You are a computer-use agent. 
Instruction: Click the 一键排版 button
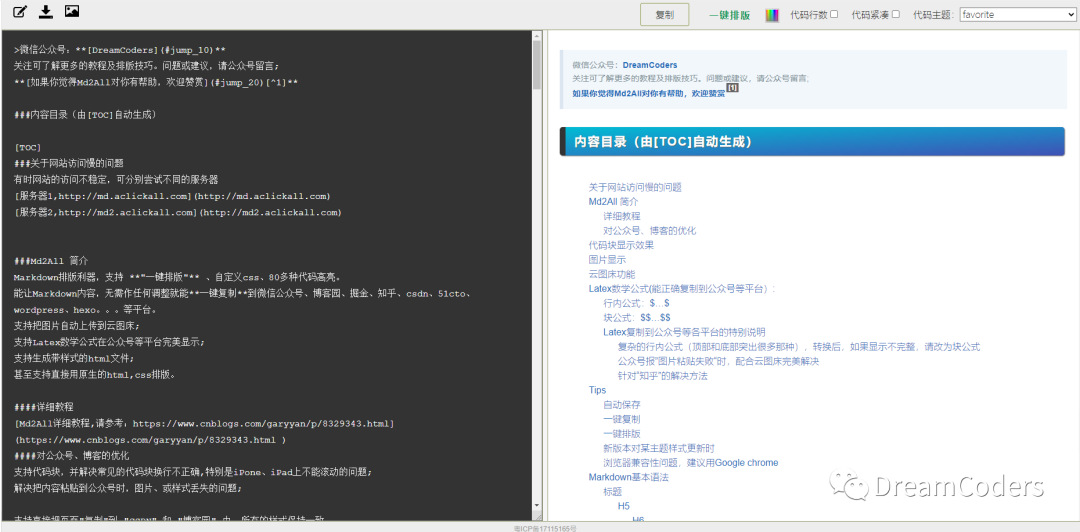729,15
